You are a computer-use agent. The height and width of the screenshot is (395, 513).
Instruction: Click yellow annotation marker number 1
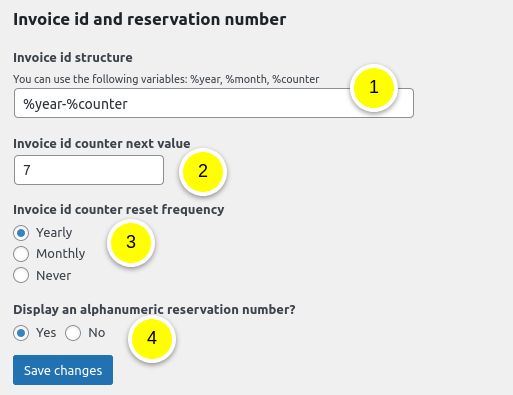374,88
